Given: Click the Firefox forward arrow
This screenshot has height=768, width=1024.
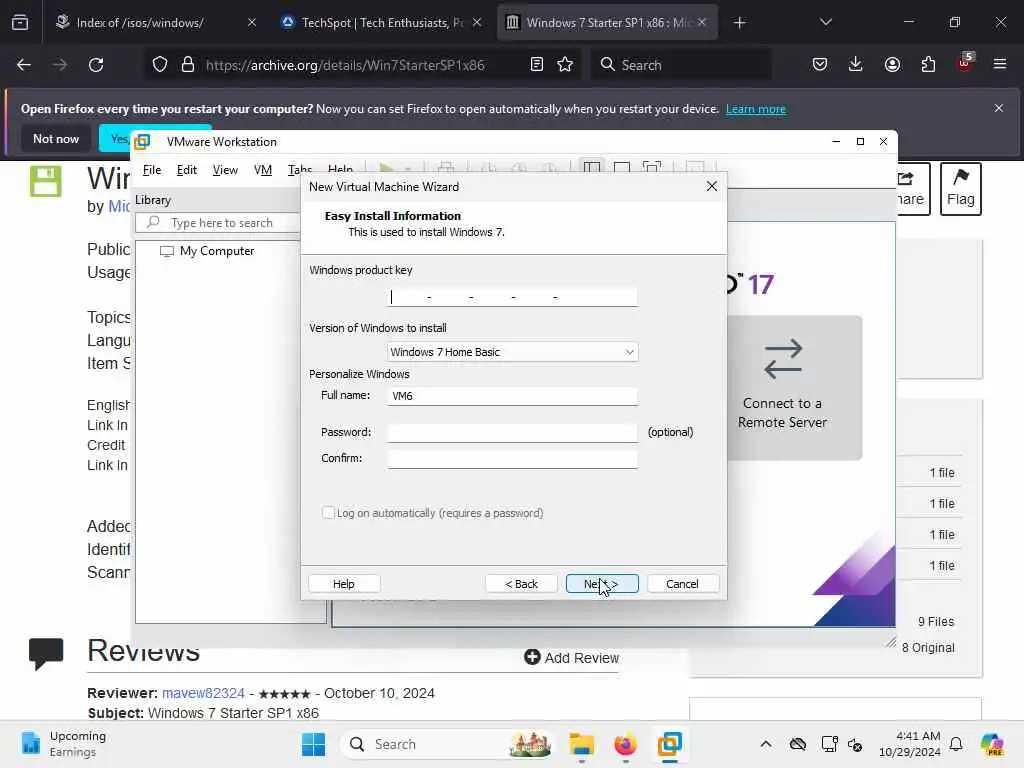Looking at the screenshot, I should (60, 65).
